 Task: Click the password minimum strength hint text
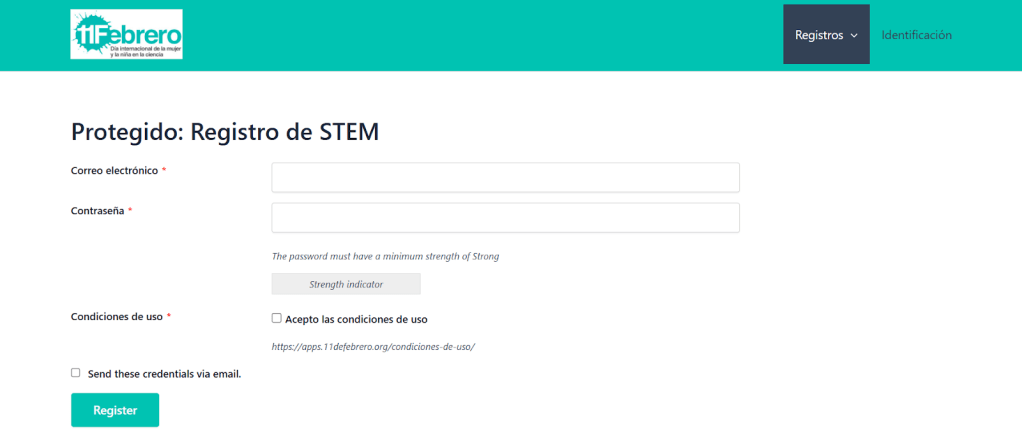tap(385, 256)
